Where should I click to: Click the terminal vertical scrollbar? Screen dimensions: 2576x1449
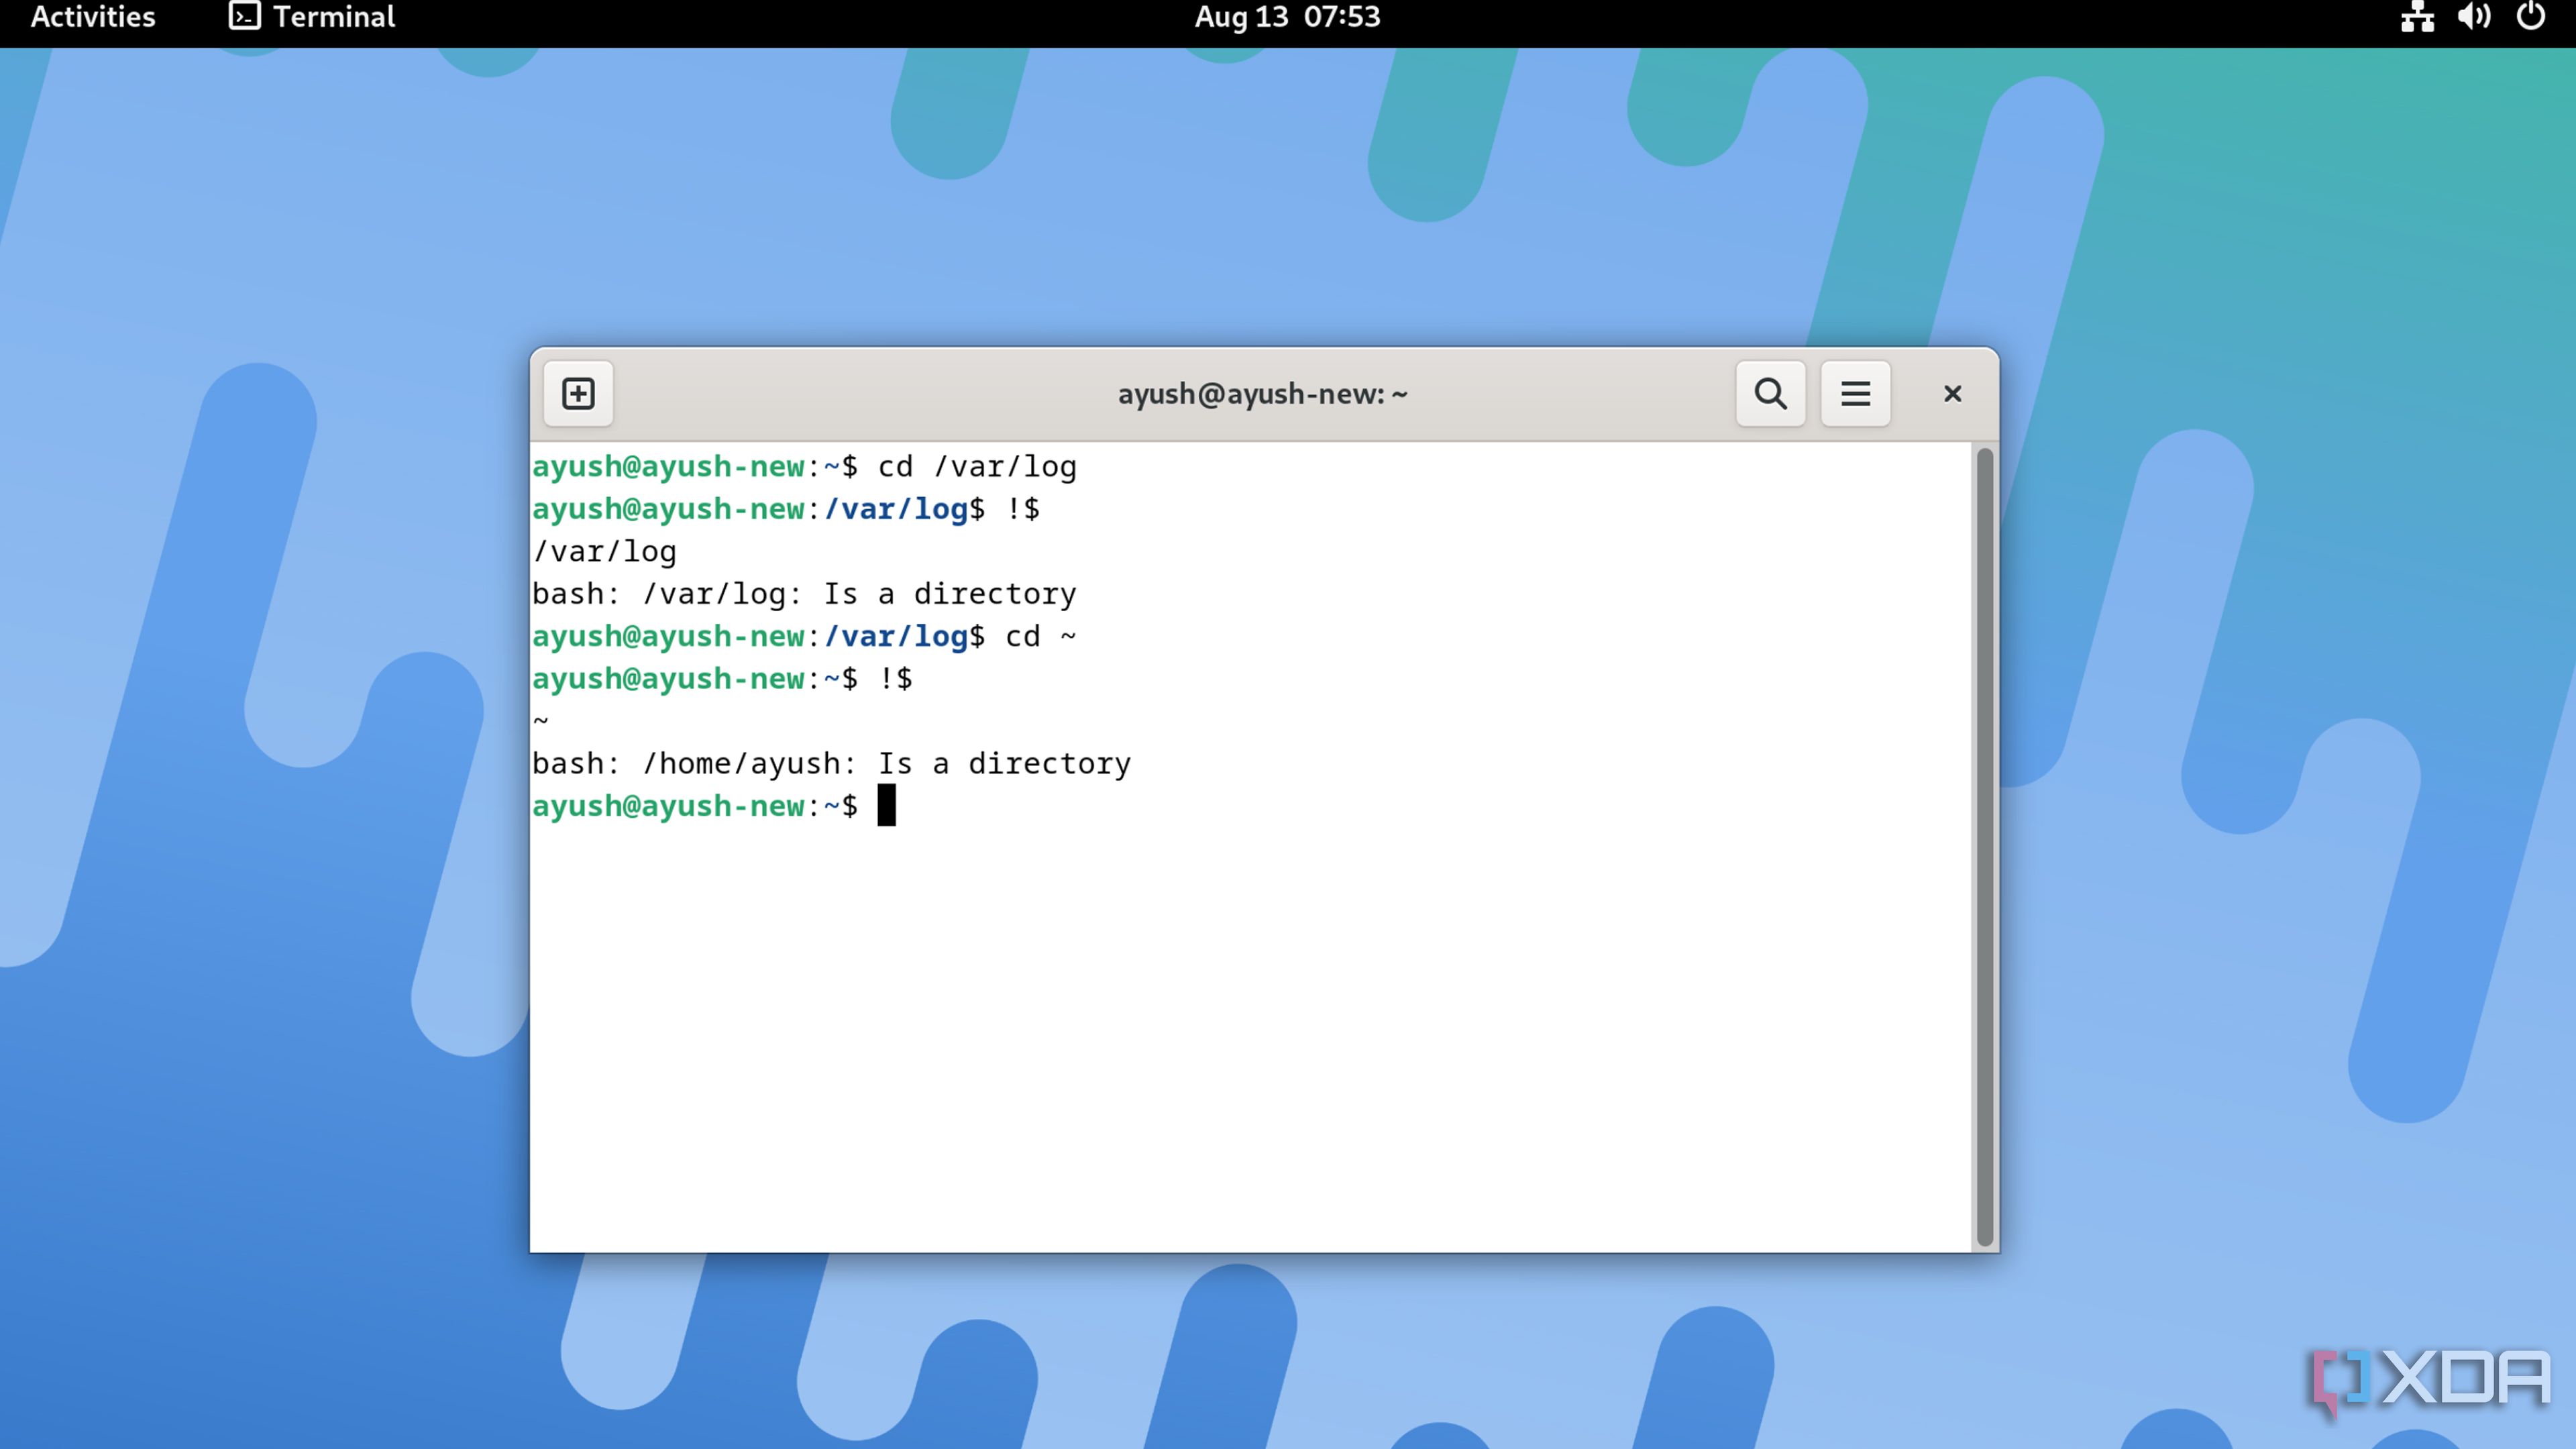(1984, 846)
